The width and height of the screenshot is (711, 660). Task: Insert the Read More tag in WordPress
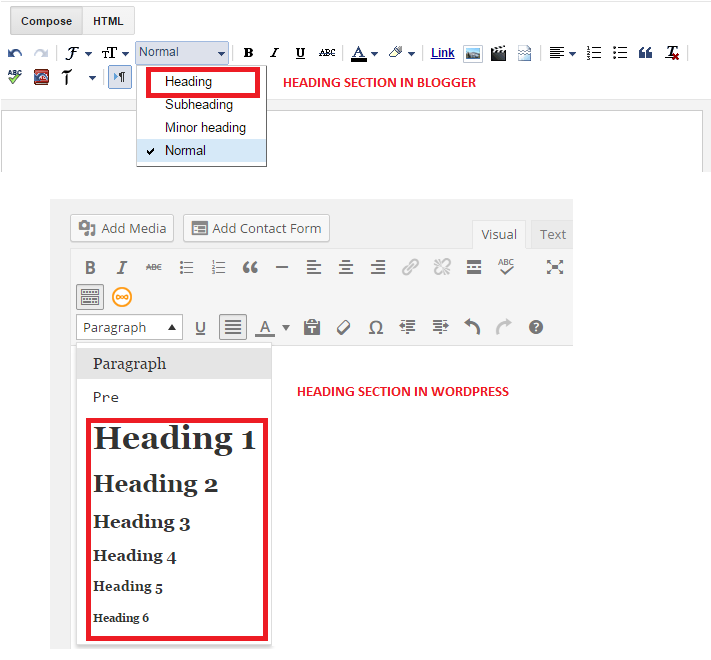(x=474, y=267)
